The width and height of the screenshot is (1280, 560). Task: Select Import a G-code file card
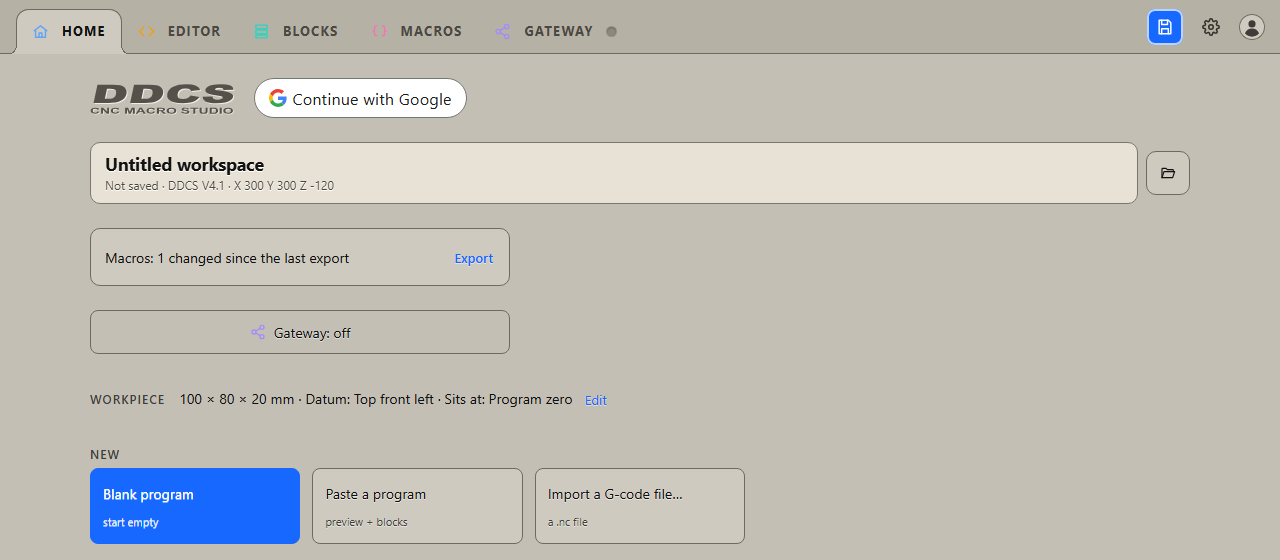coord(640,506)
